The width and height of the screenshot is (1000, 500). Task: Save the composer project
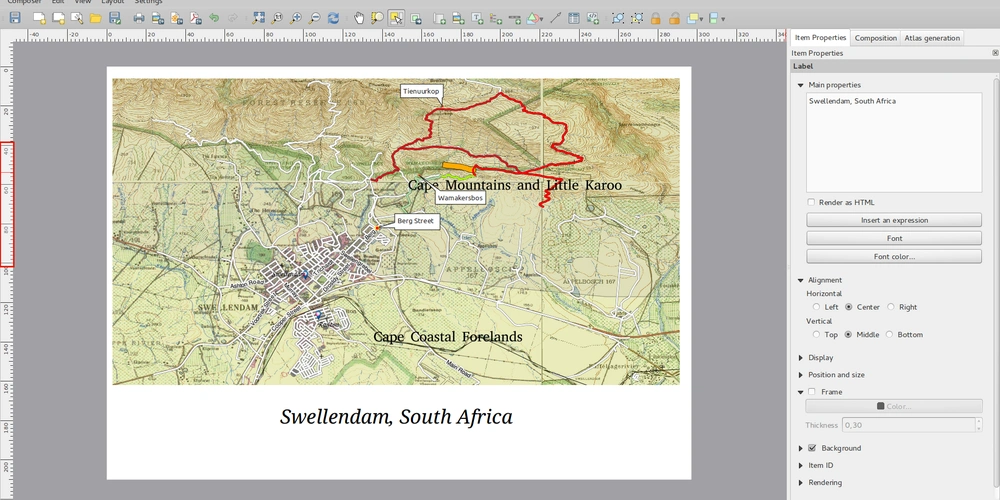tap(15, 18)
